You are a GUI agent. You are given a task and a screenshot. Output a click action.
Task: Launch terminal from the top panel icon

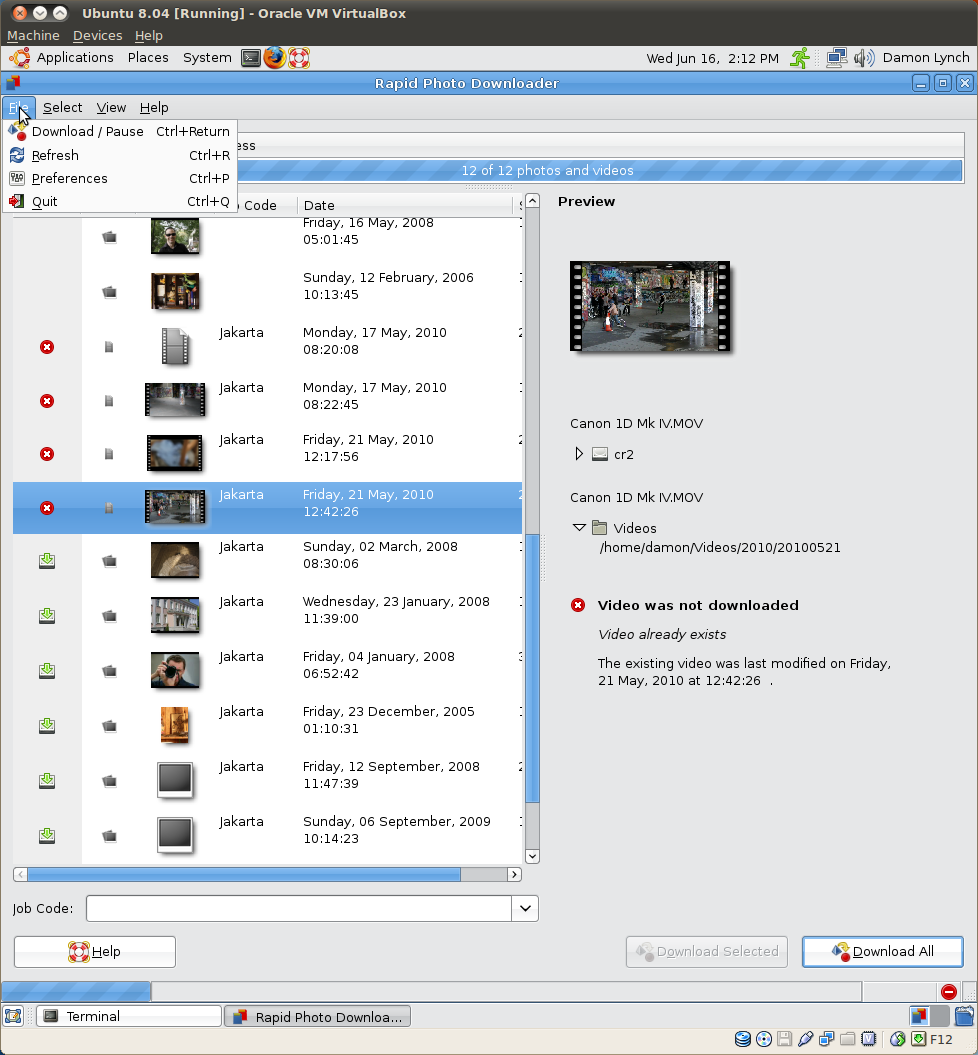pos(251,58)
